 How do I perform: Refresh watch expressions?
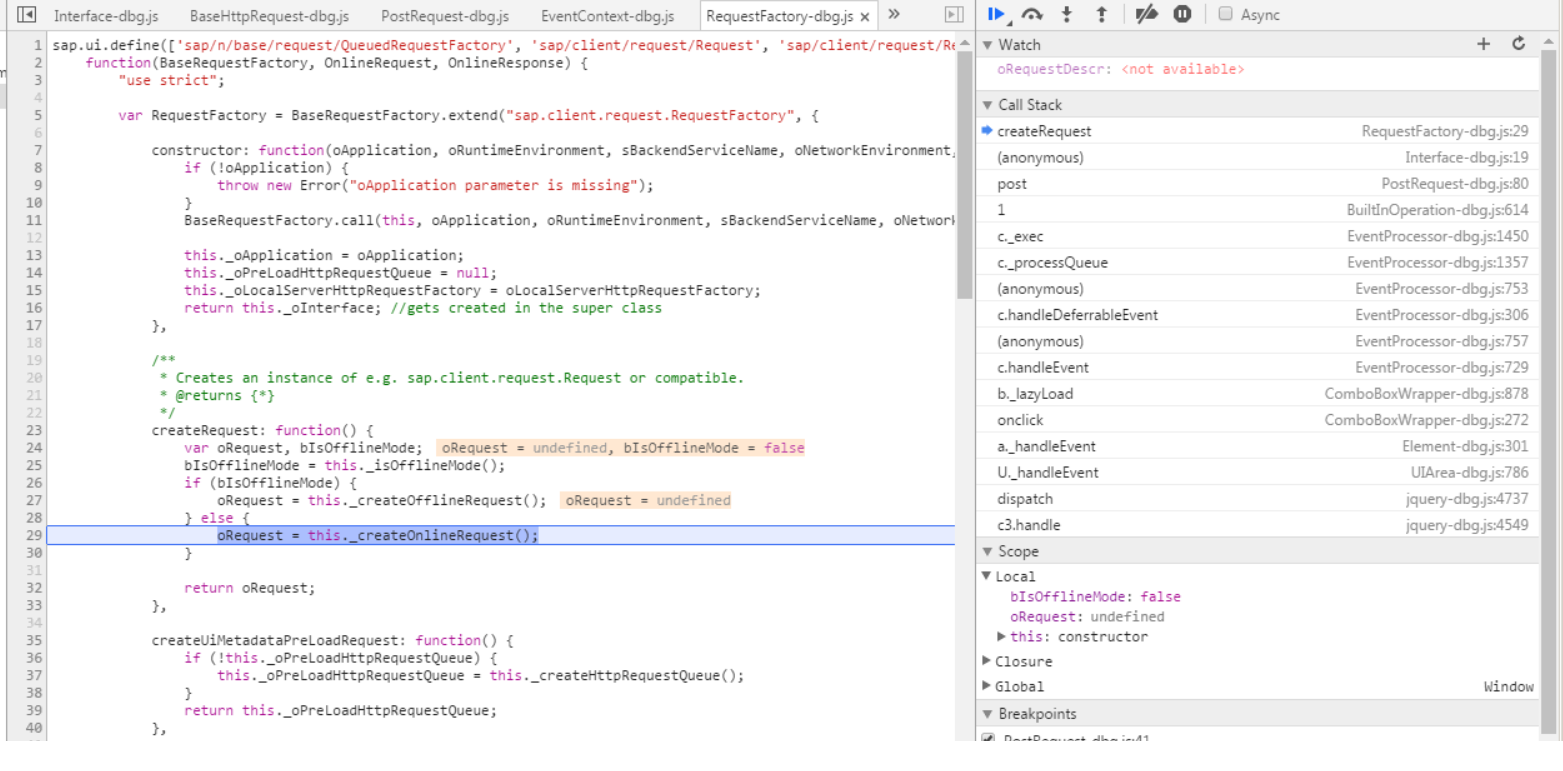click(x=1519, y=44)
